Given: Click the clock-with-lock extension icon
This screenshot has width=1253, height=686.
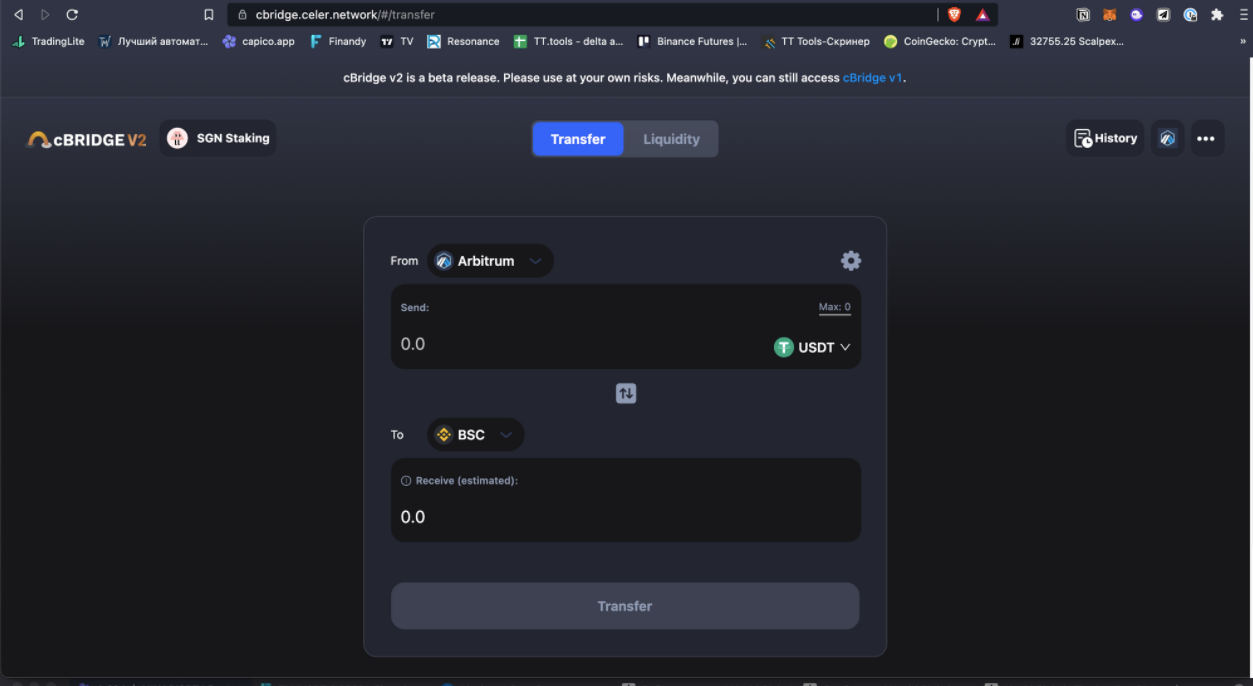Looking at the screenshot, I should coord(1190,15).
